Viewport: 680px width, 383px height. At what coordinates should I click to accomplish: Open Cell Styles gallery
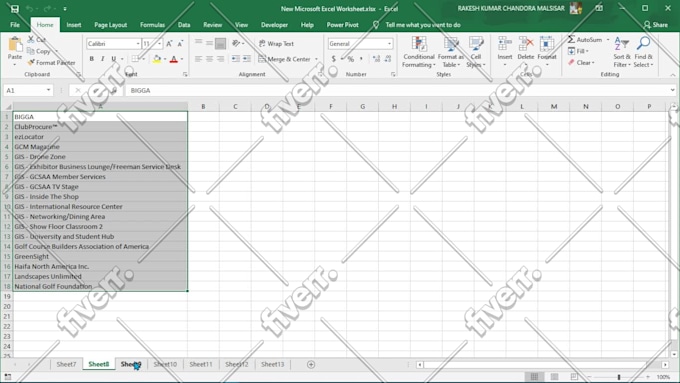pos(476,52)
